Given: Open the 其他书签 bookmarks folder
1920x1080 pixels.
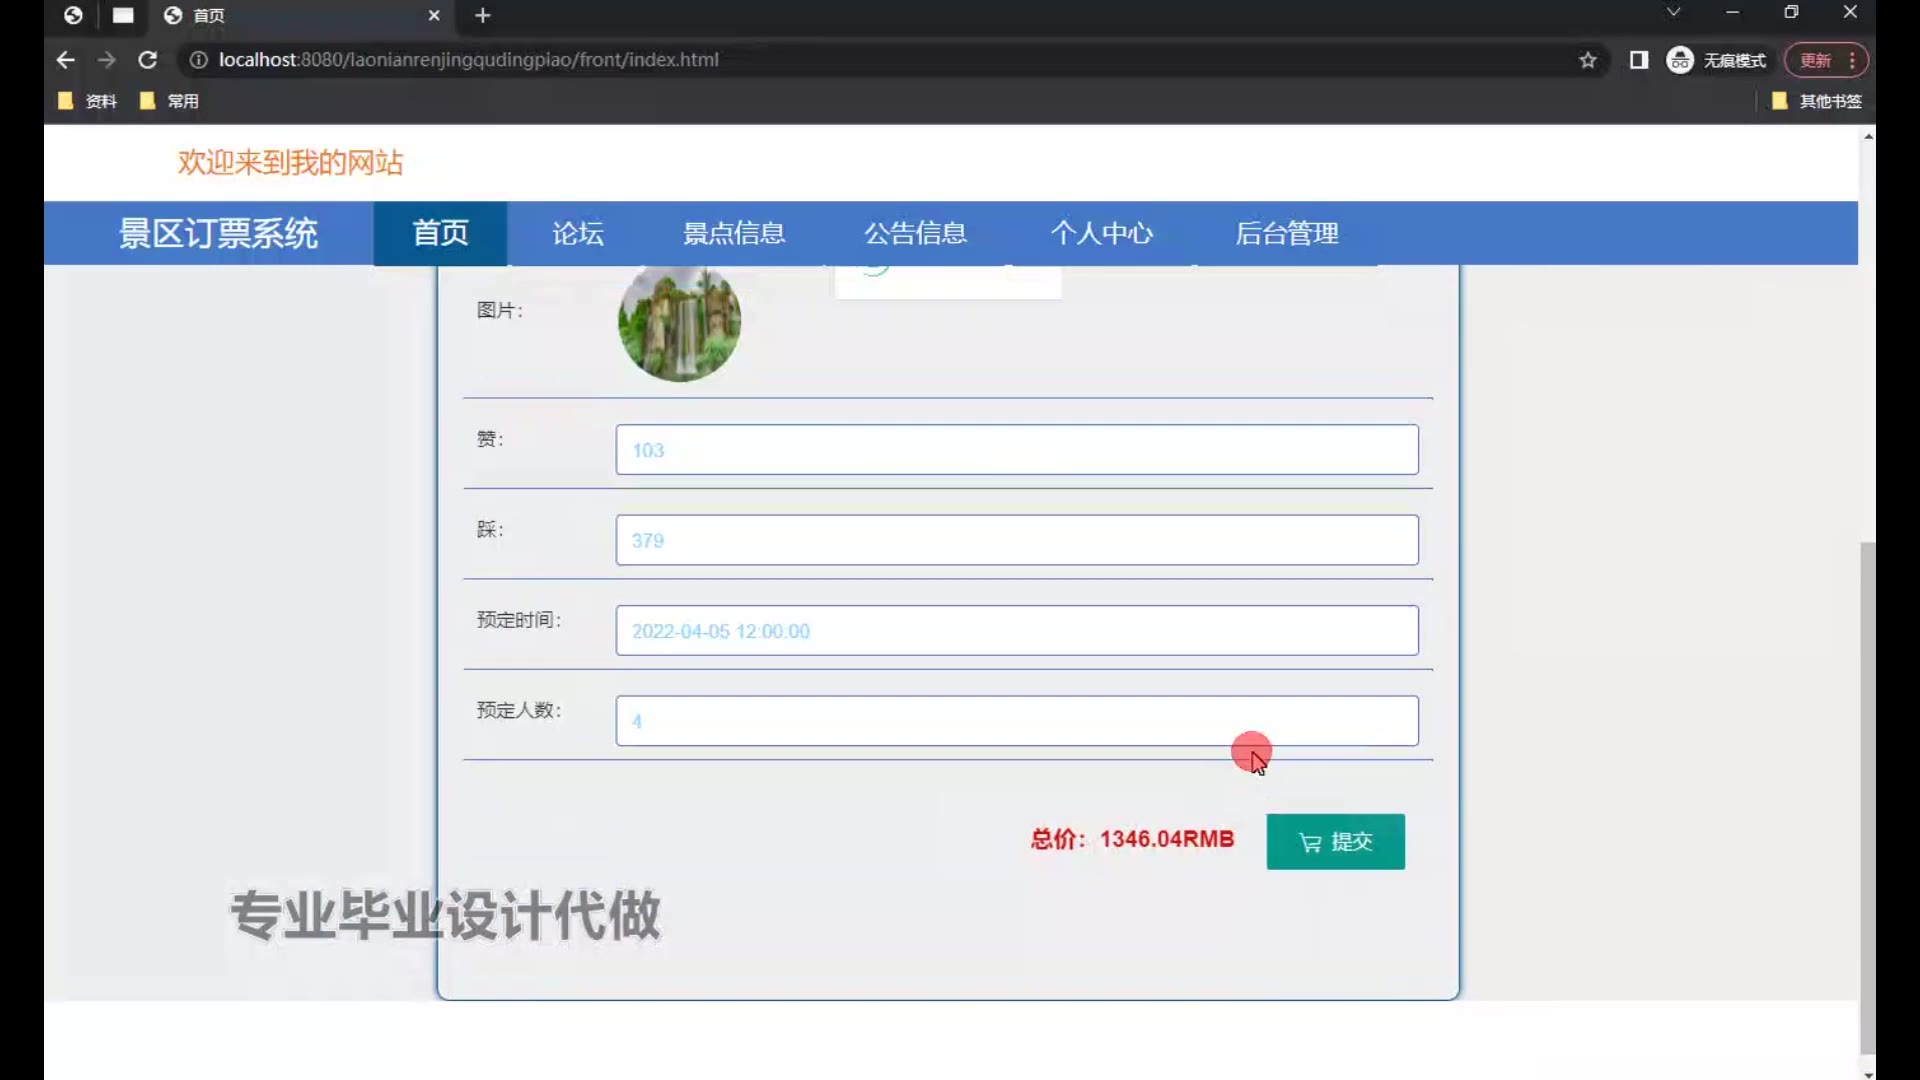Looking at the screenshot, I should [1816, 101].
